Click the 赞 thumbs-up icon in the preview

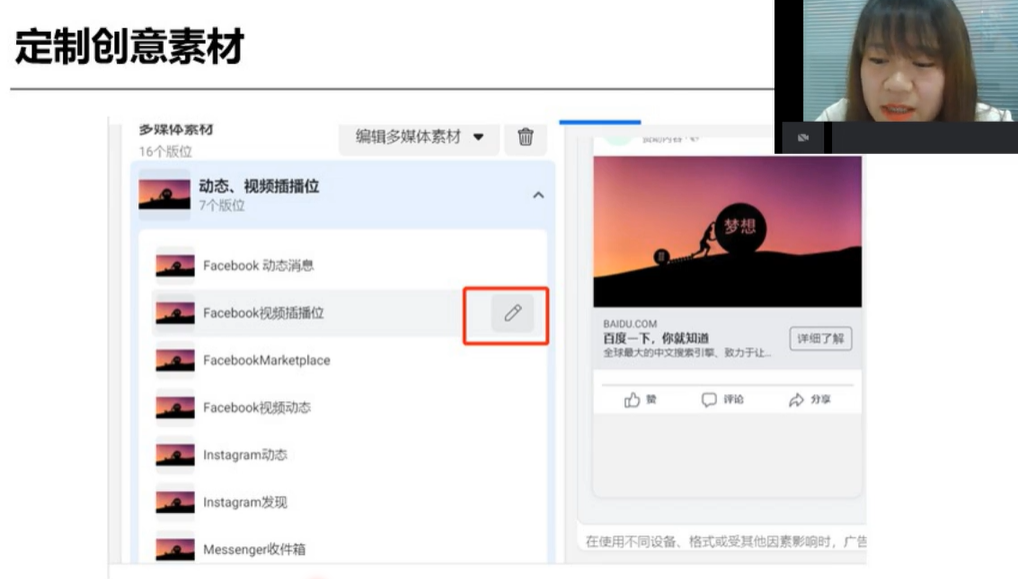[x=632, y=399]
